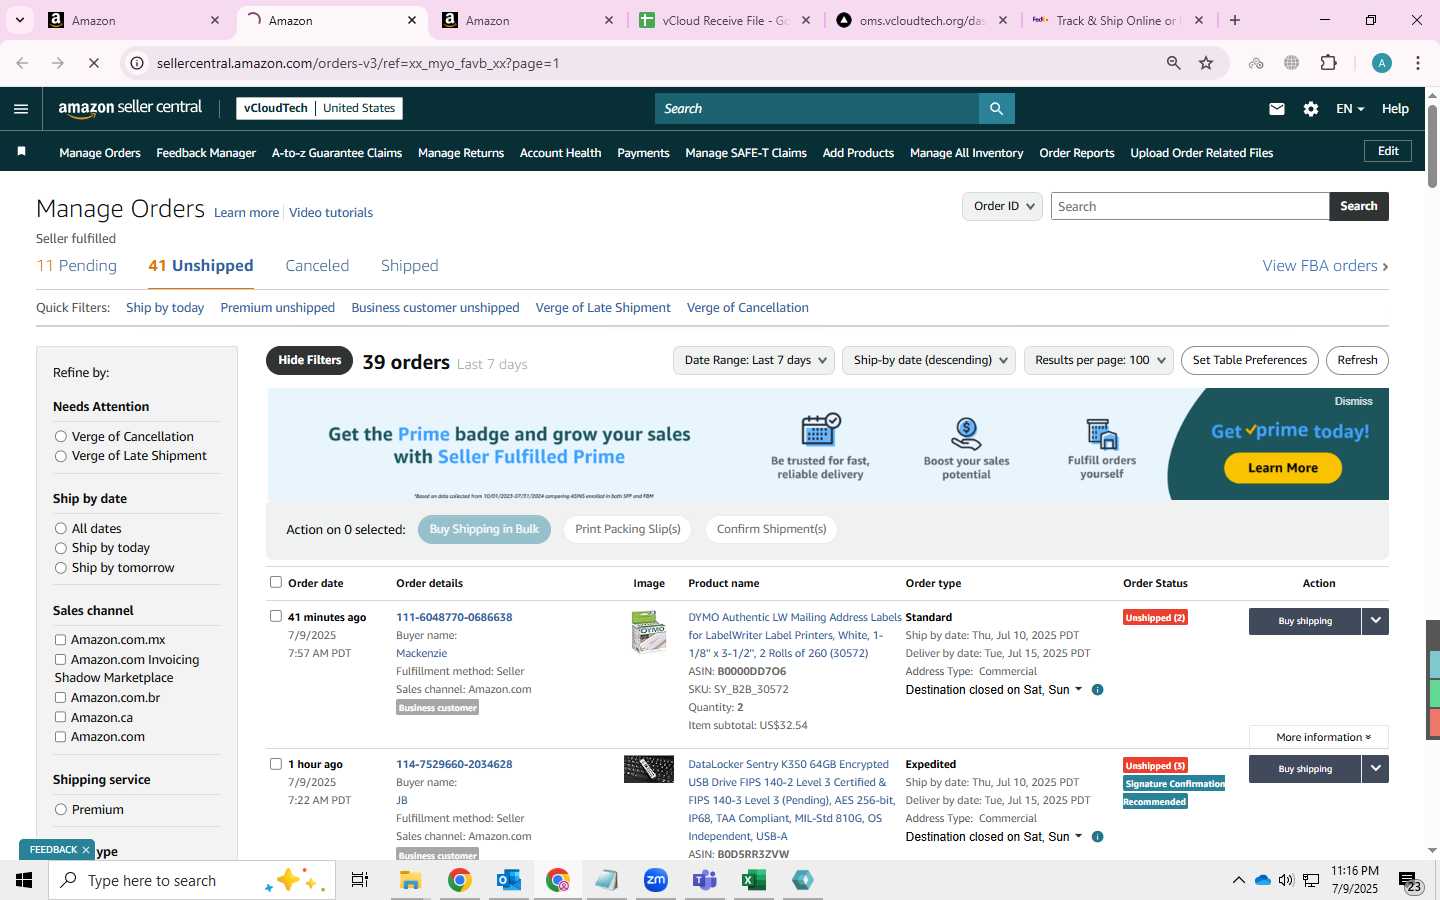Apply the Premium unshipped quick filter
Viewport: 1440px width, 900px height.
click(277, 307)
